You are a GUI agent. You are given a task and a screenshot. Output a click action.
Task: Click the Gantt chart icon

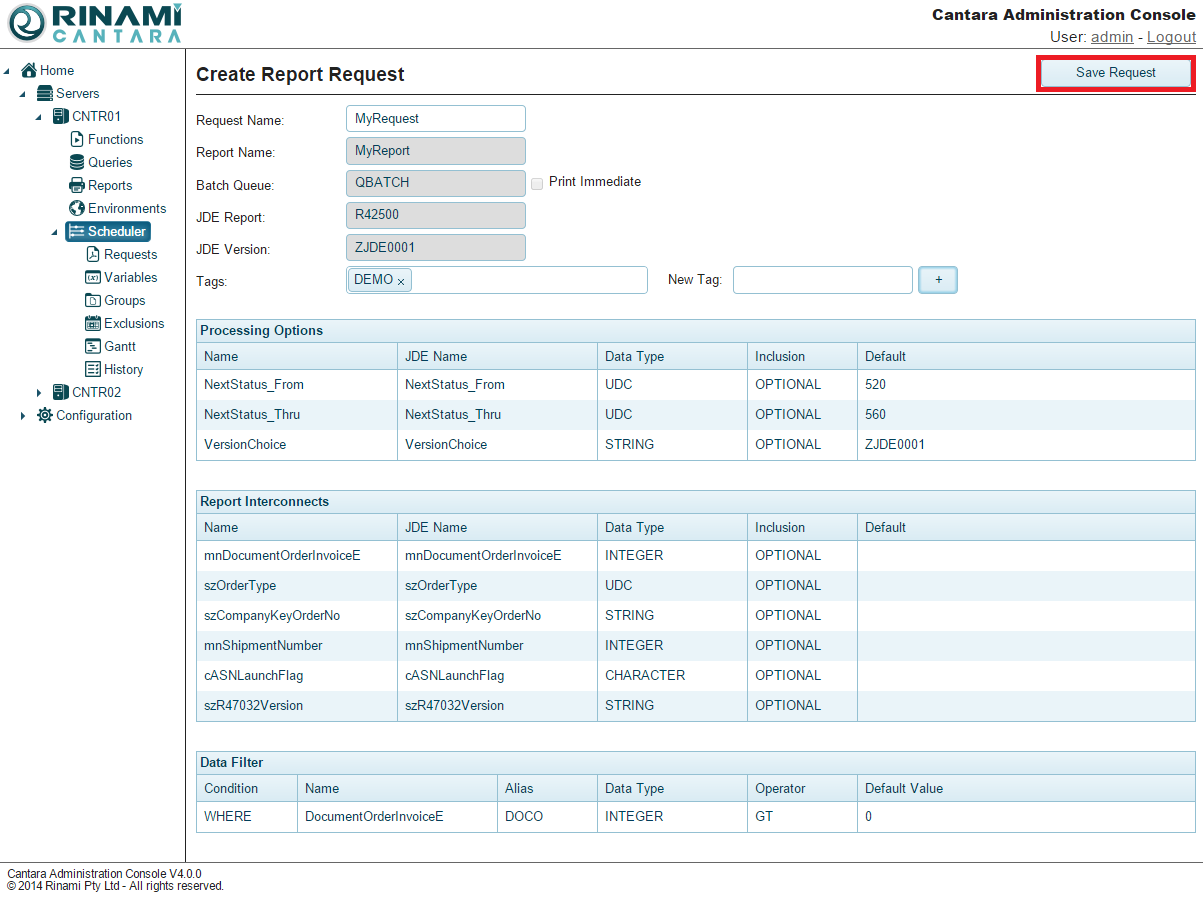pyautogui.click(x=93, y=346)
